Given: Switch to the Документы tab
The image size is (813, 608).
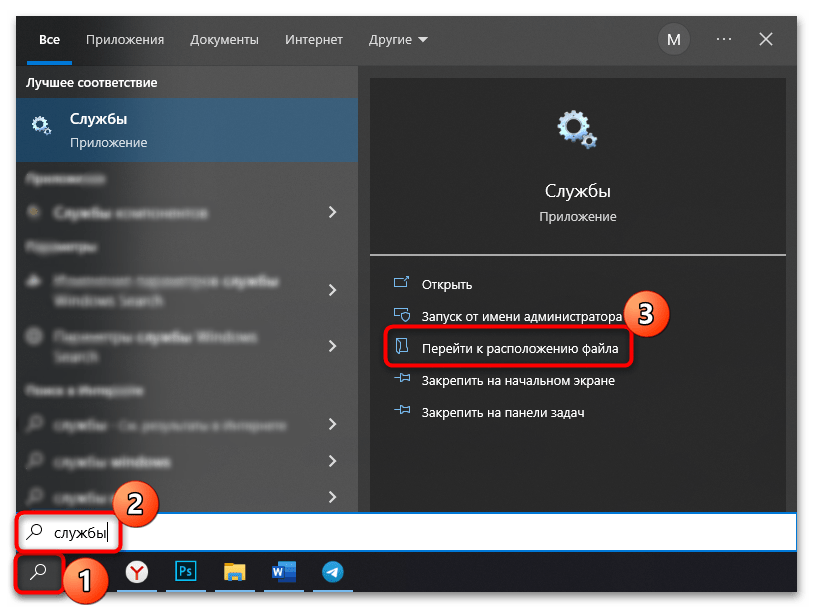Looking at the screenshot, I should pos(224,40).
